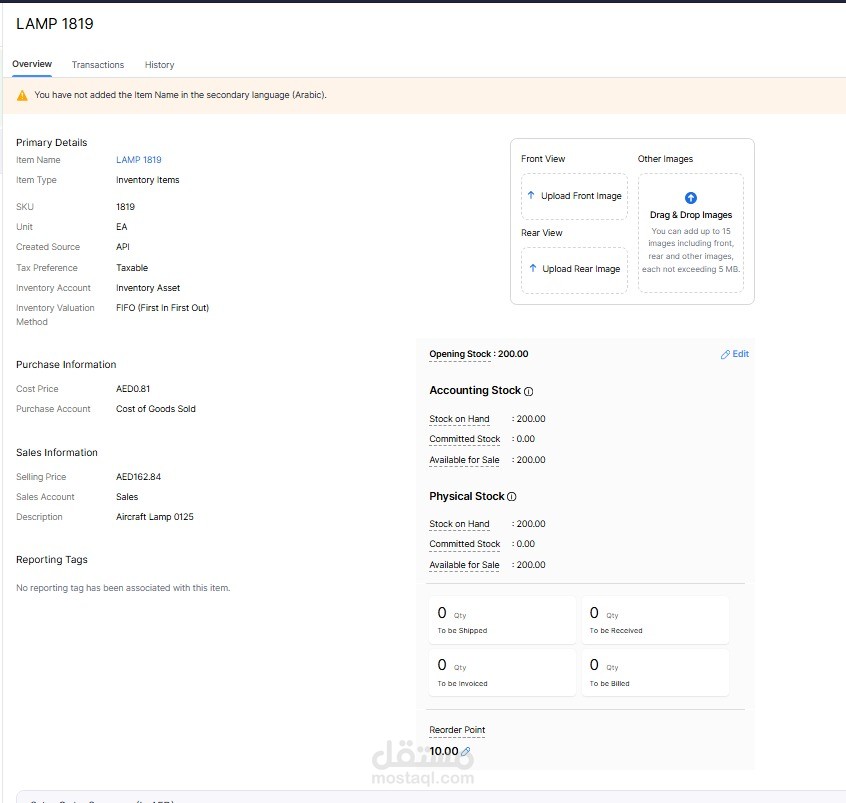Select the cost price AED0.81
Image resolution: width=846 pixels, height=803 pixels.
[x=133, y=389]
